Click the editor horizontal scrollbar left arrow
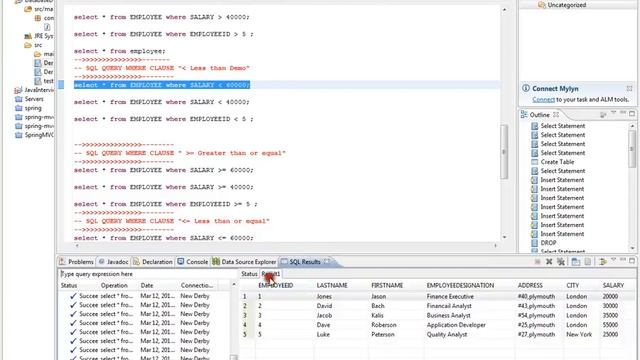Viewport: 640px width, 360px height. click(77, 245)
